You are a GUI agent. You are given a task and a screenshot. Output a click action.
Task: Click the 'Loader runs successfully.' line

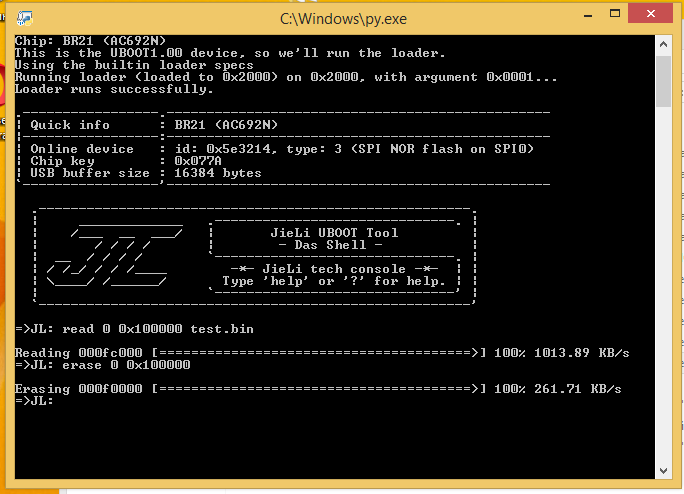coord(114,89)
